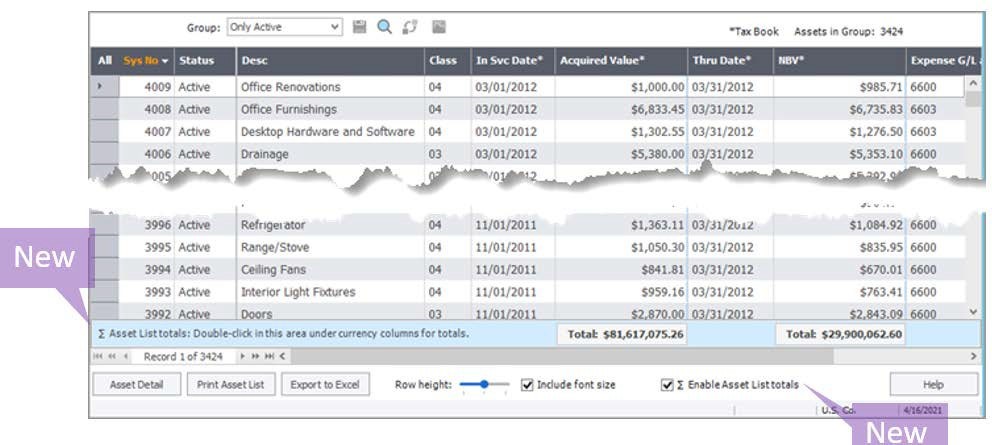Click vertical scrollbar thumb
Viewport: 992px width, 445px height.
[972, 99]
